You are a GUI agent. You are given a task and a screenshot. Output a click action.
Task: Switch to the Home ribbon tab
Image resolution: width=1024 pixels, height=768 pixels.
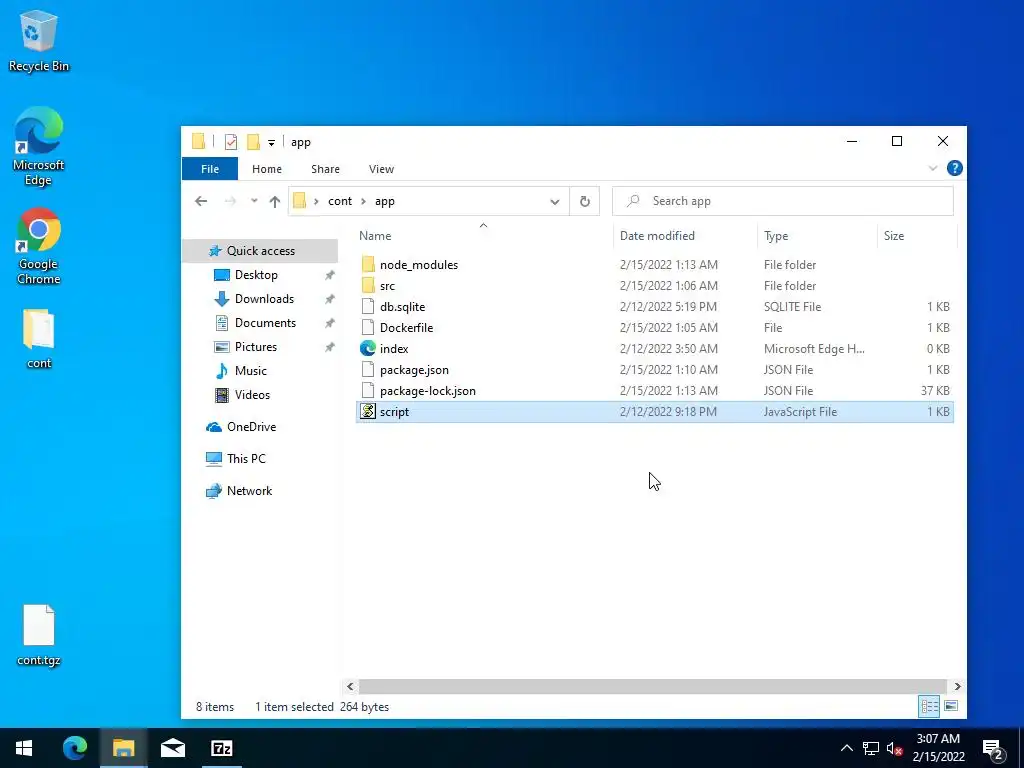(x=266, y=168)
